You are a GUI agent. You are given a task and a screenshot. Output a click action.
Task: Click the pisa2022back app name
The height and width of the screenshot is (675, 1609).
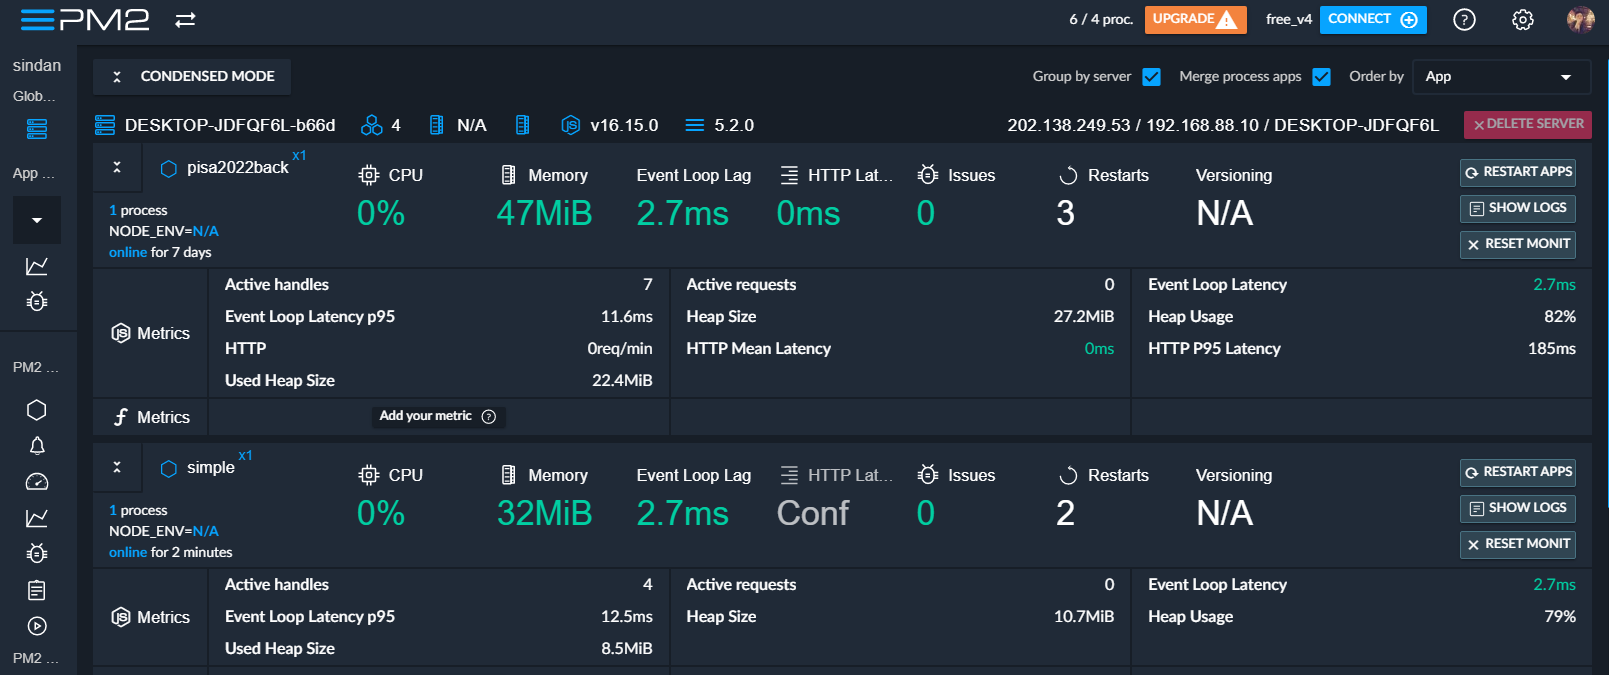pyautogui.click(x=238, y=168)
